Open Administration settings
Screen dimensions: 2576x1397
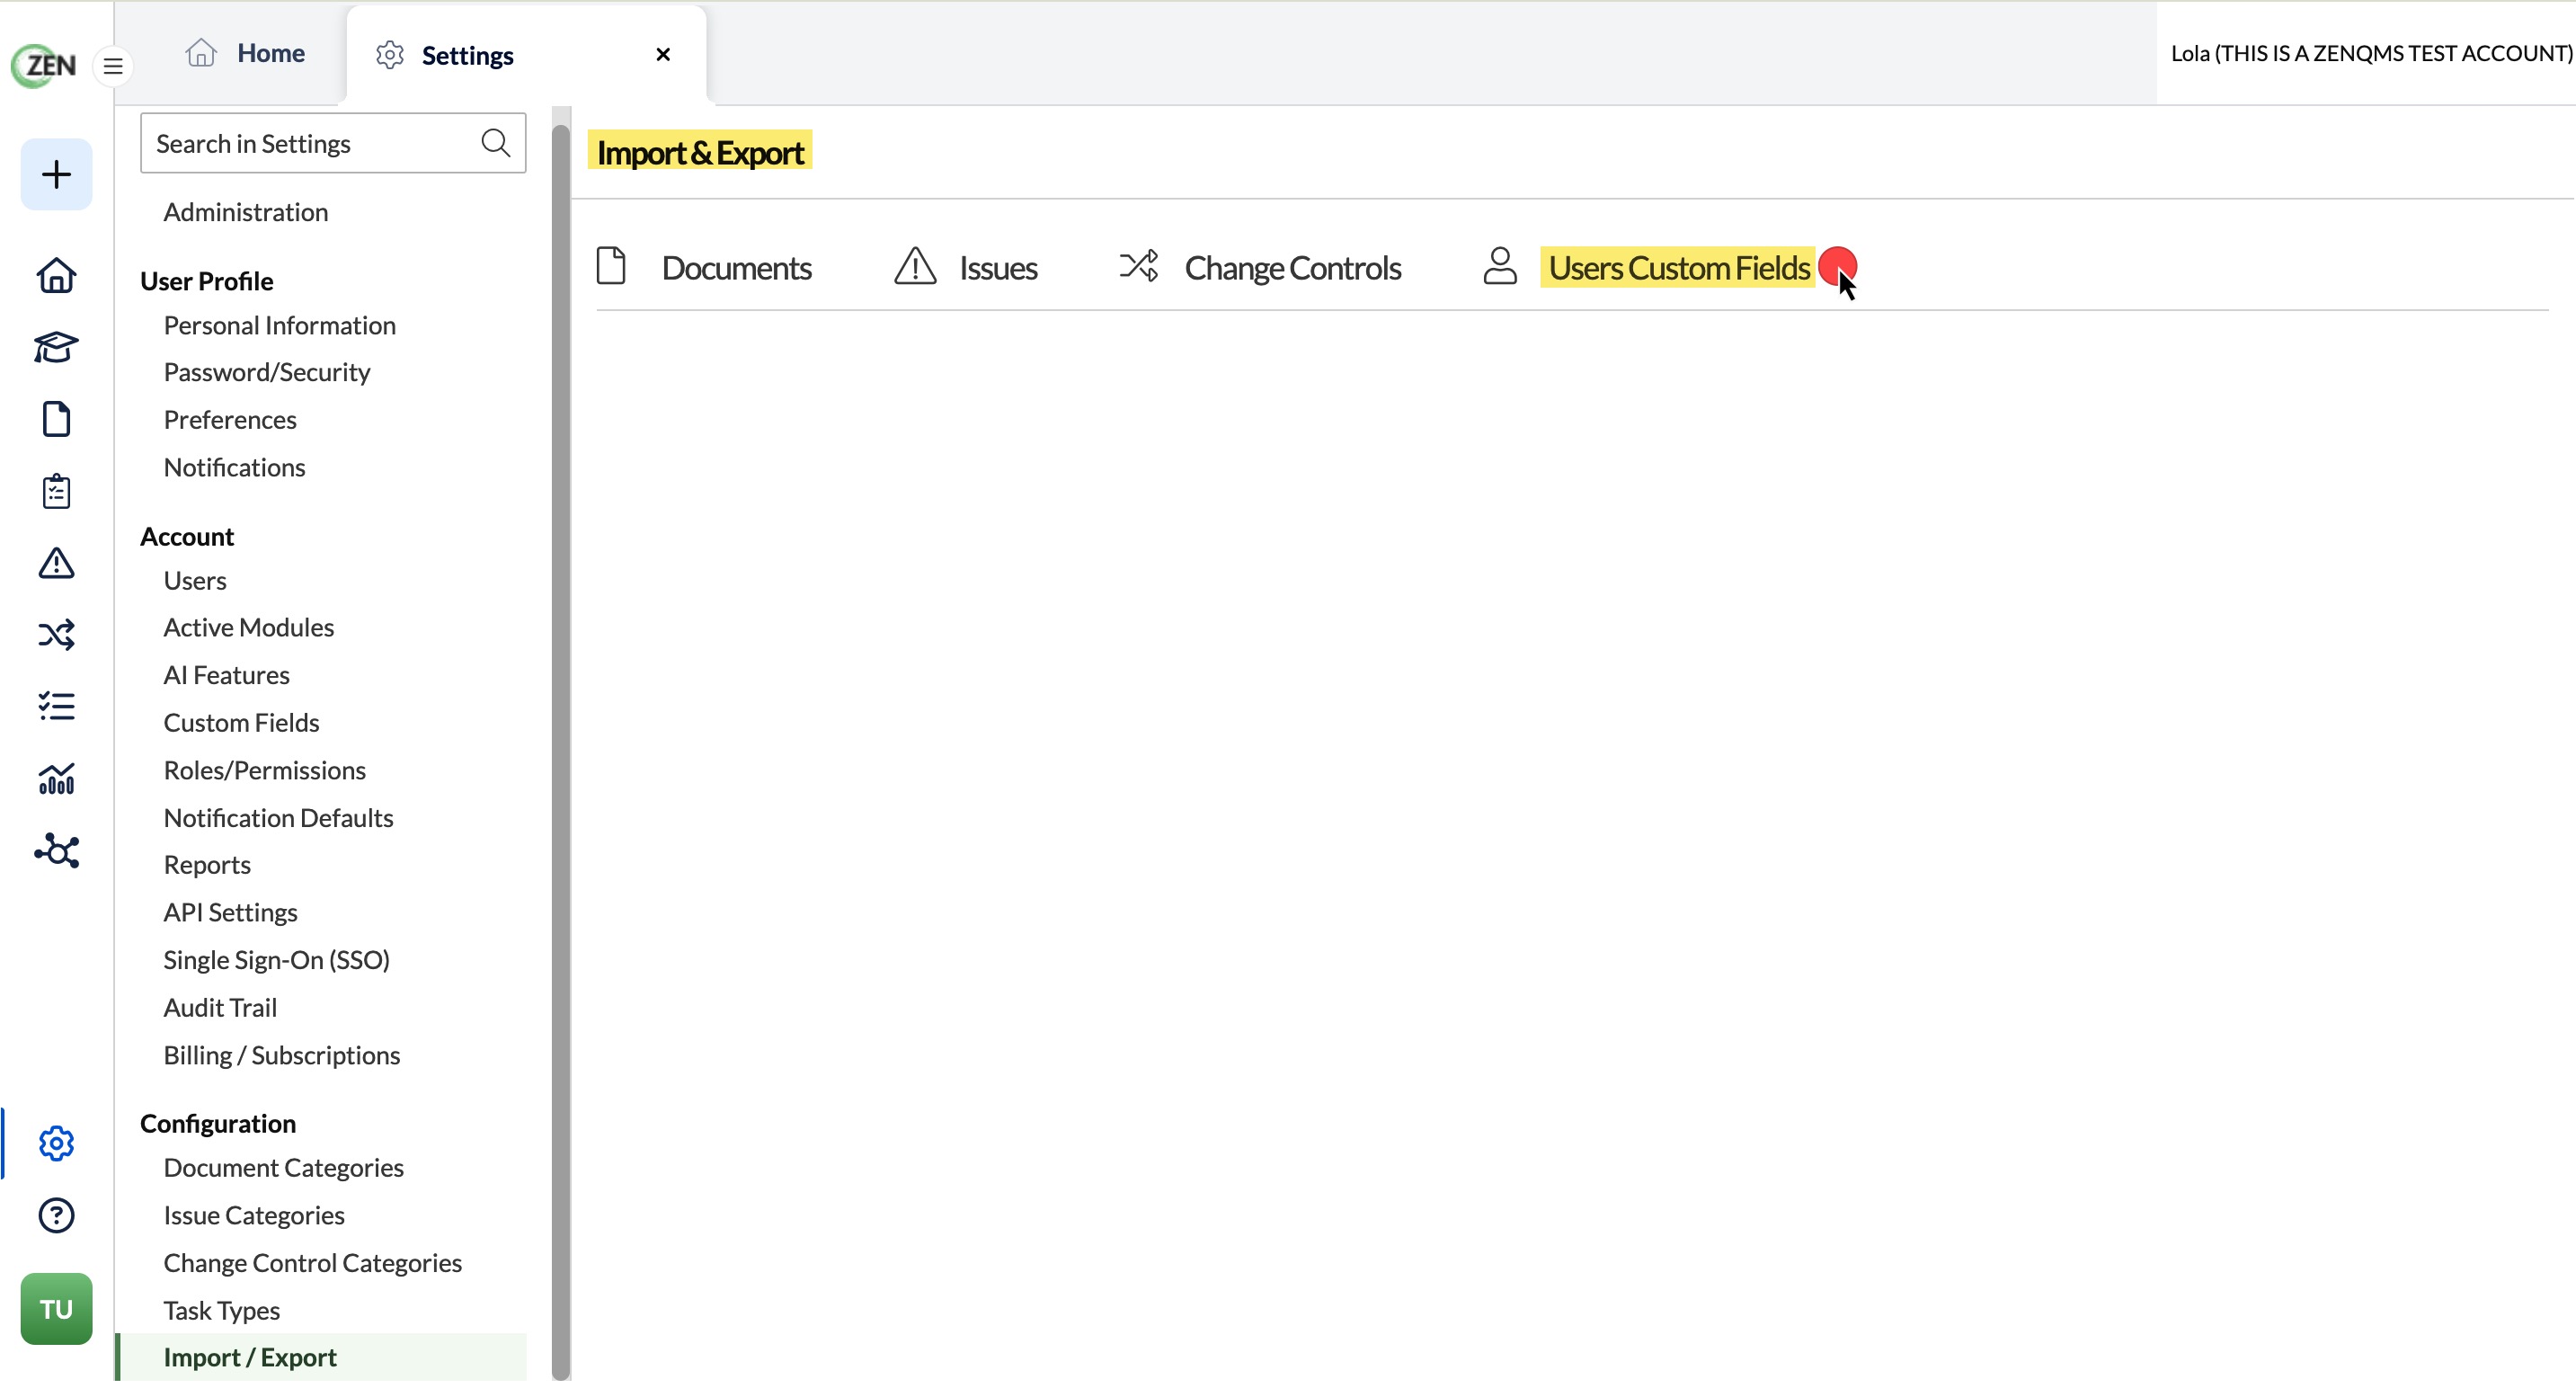[246, 212]
